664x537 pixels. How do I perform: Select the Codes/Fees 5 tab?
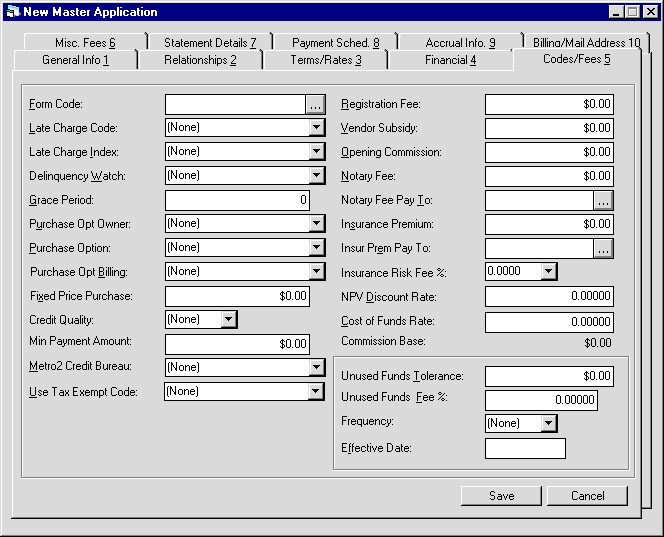pos(576,59)
